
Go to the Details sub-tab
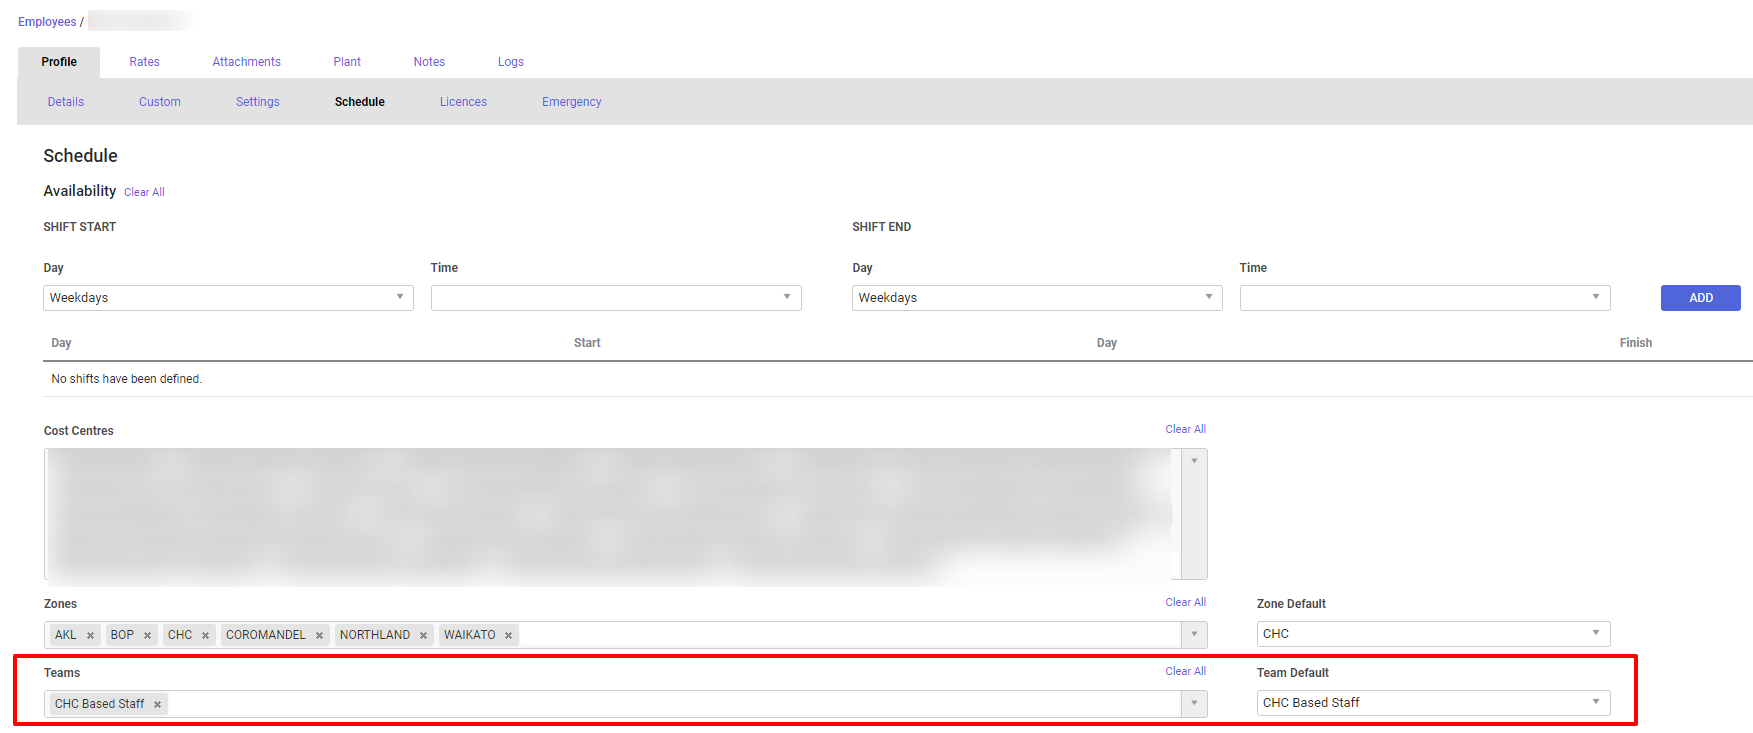tap(66, 102)
